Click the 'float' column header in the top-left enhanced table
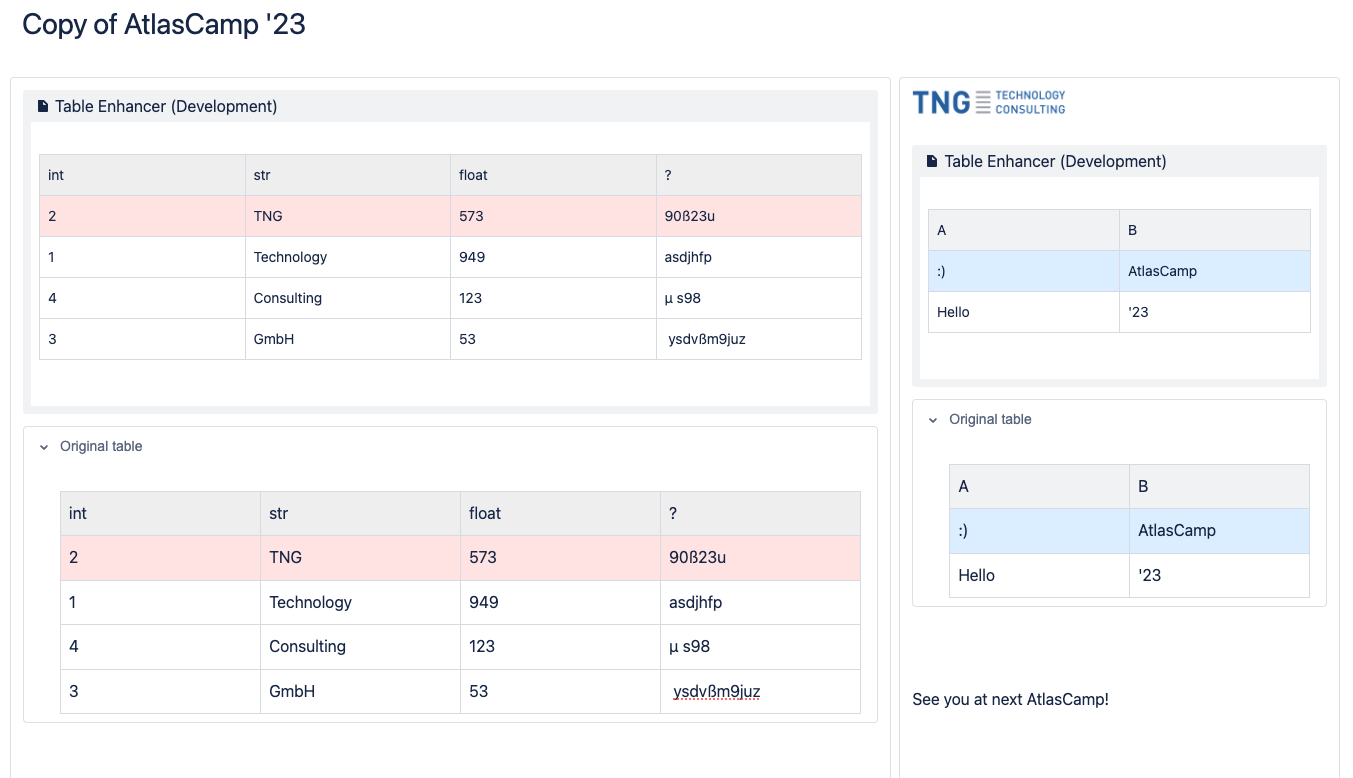1353x778 pixels. [x=473, y=175]
